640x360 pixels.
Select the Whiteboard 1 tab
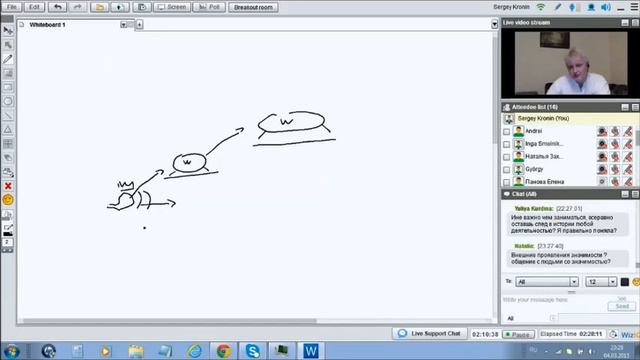point(47,25)
